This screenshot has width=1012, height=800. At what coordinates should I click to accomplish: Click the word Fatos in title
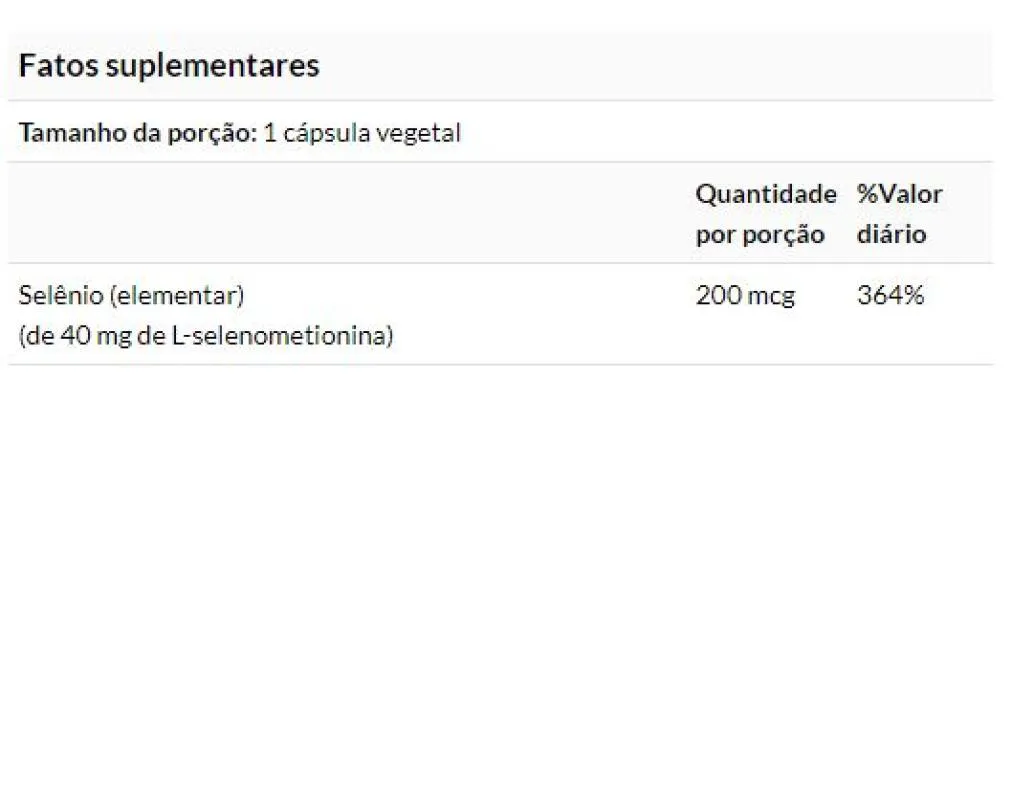point(59,66)
